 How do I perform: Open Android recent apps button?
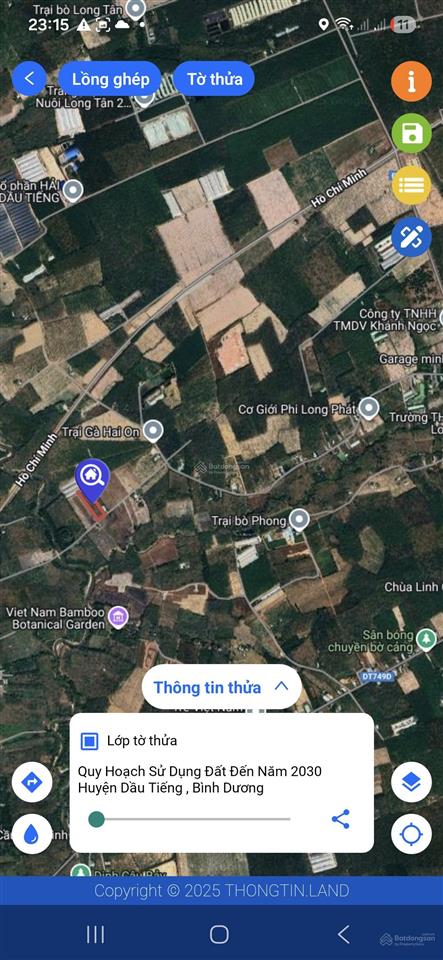[95, 934]
